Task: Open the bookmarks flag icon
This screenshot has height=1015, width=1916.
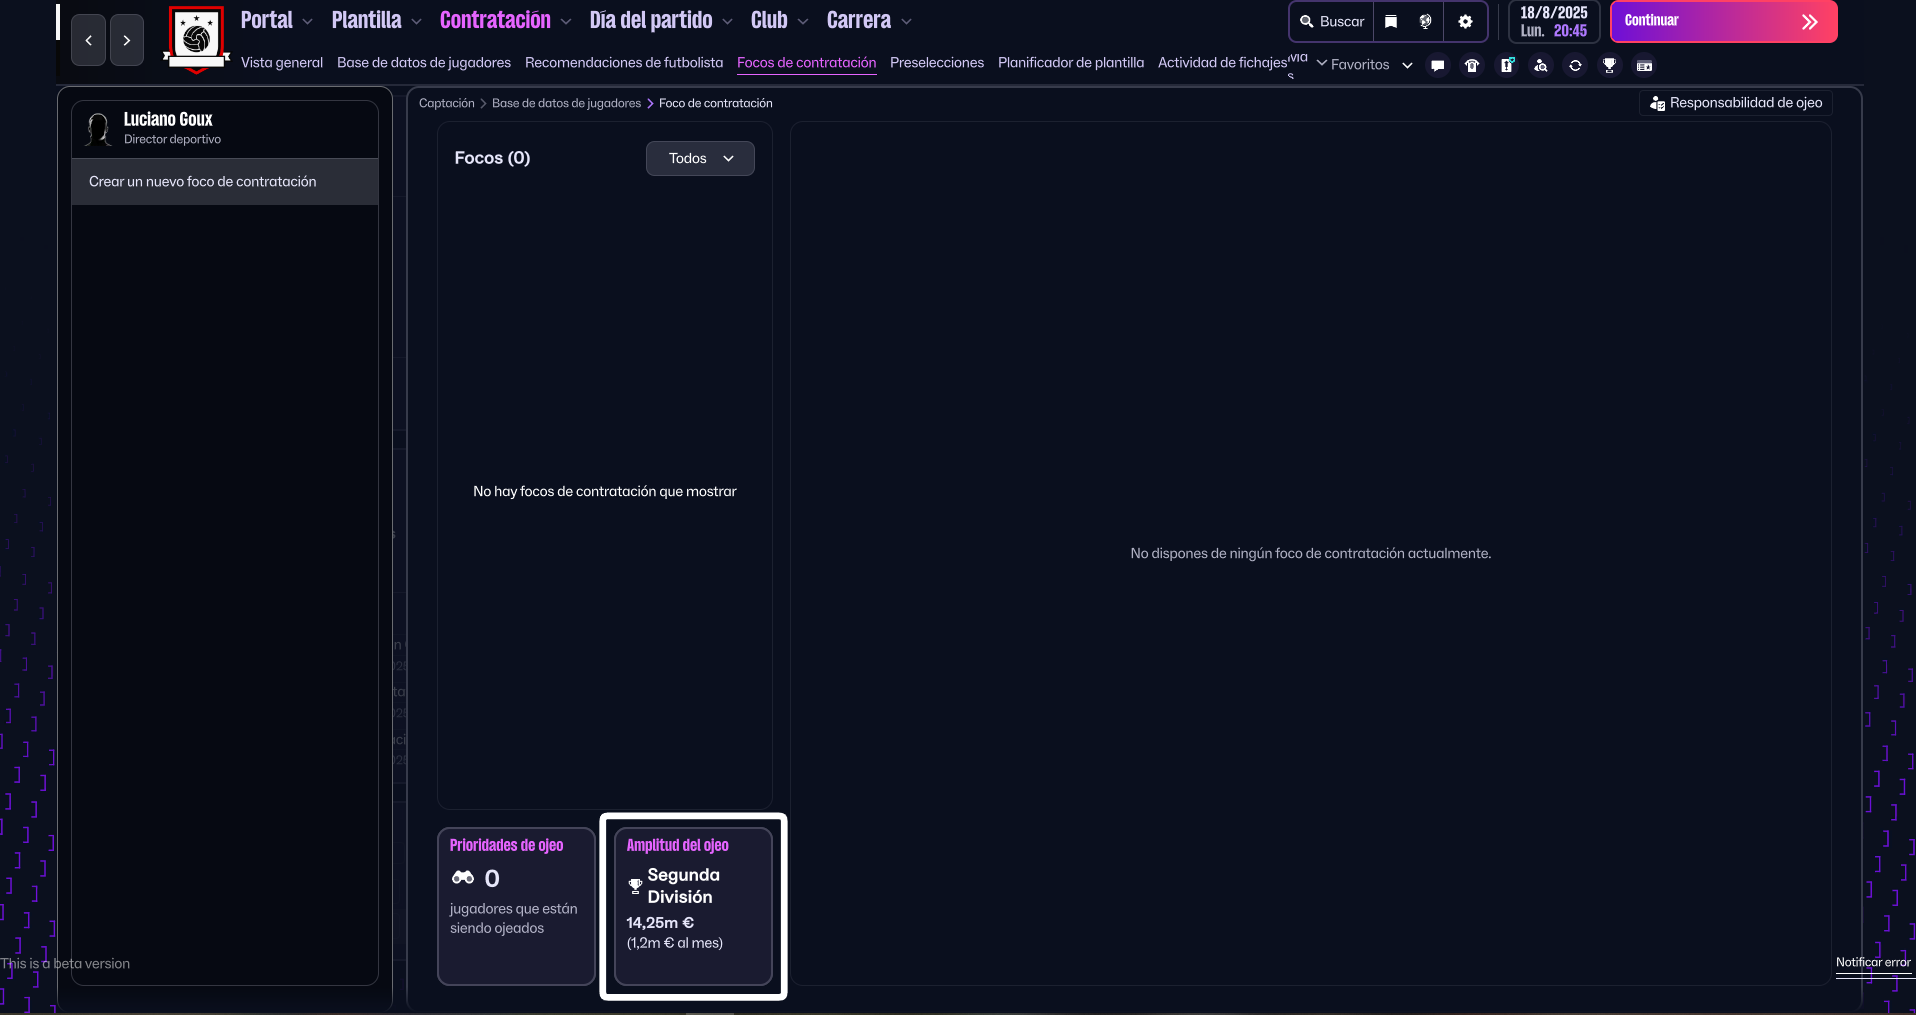Action: 1391,21
